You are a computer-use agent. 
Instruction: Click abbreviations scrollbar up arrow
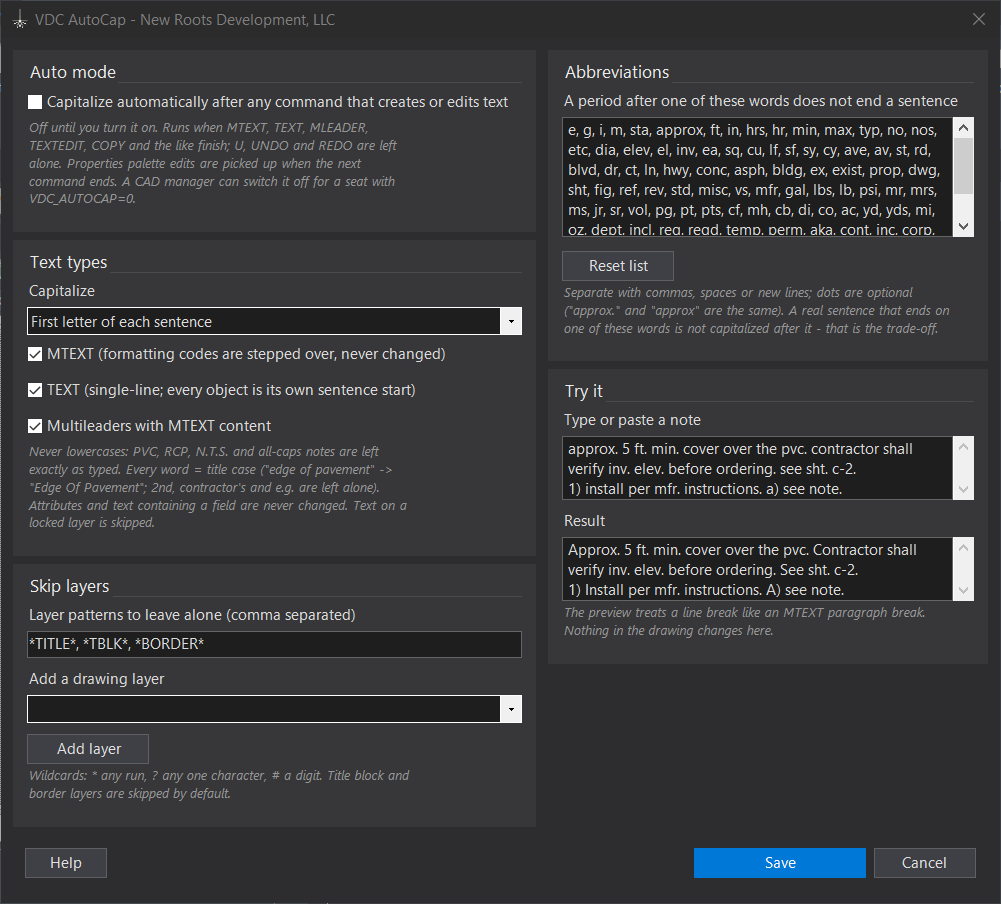point(963,128)
